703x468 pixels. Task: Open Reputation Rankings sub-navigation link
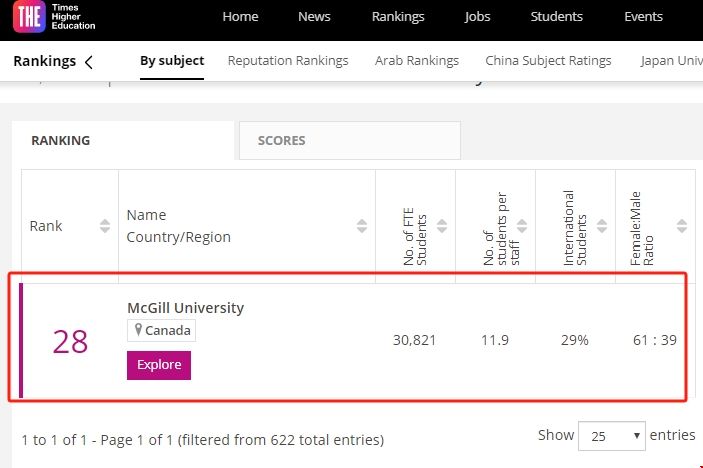coord(288,61)
